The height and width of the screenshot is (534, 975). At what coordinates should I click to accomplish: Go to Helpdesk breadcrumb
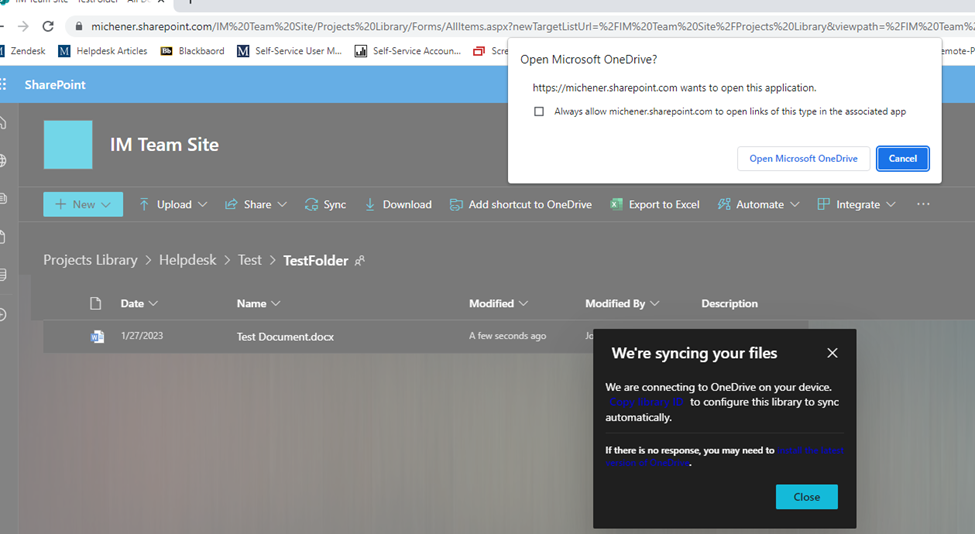(188, 260)
